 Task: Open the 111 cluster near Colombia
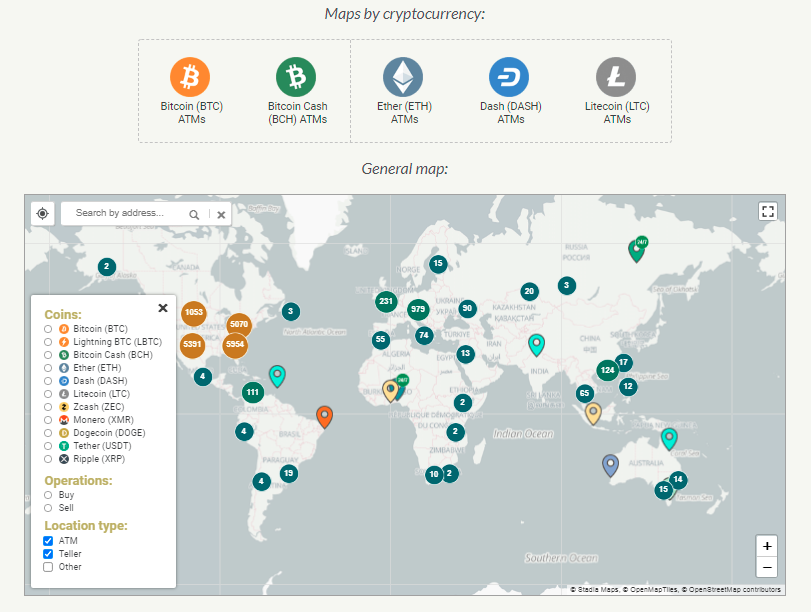252,392
